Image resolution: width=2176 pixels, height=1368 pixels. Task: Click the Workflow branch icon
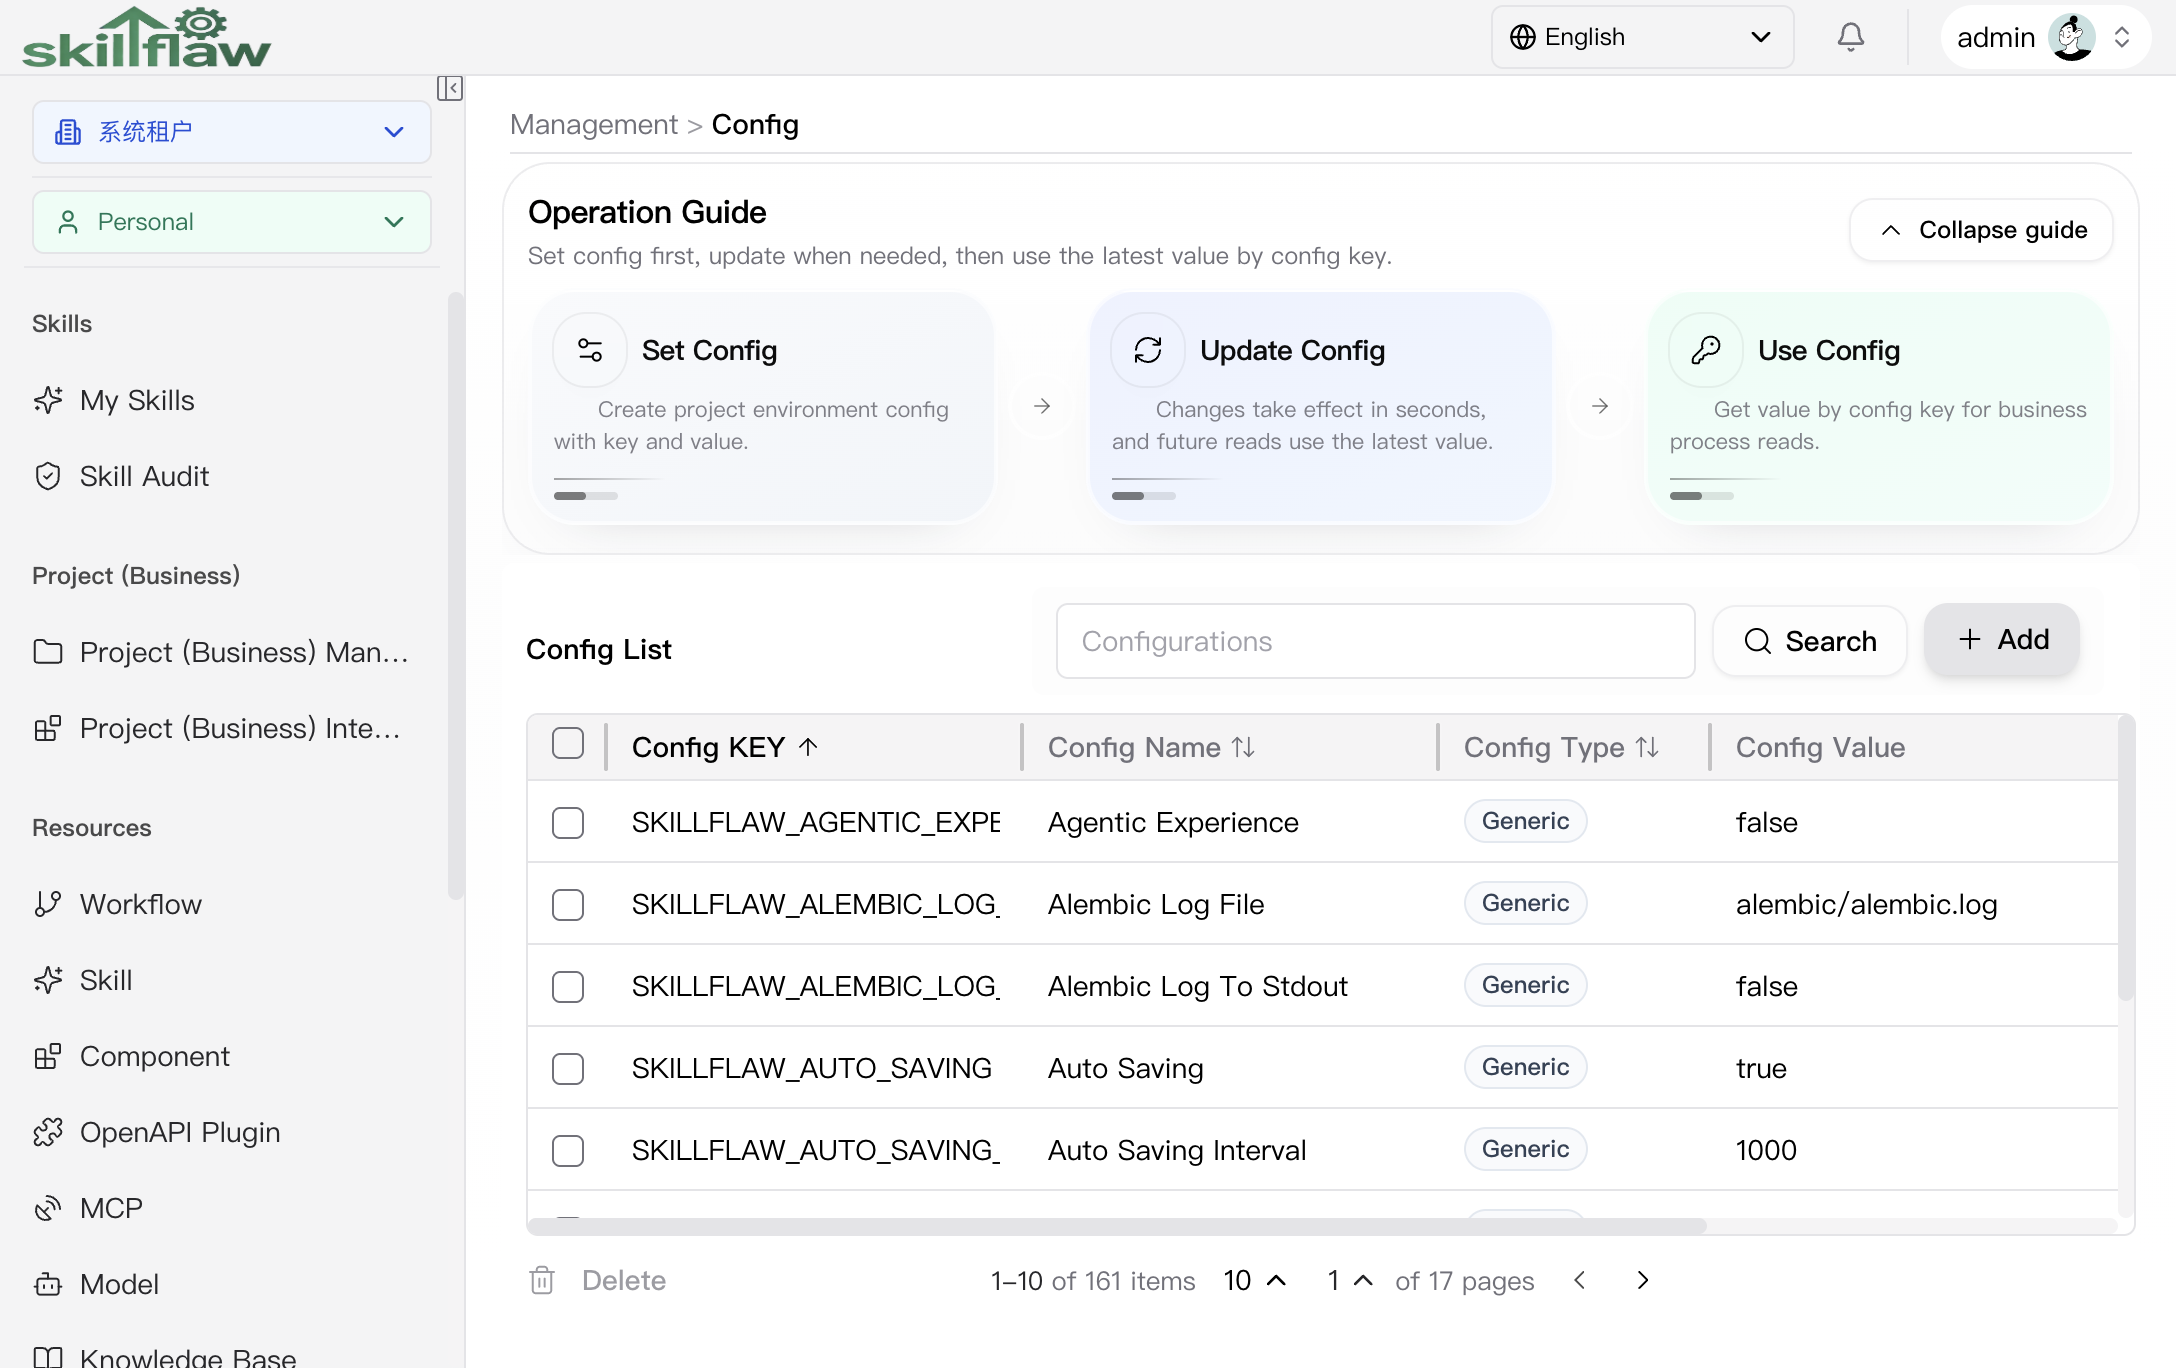coord(48,904)
